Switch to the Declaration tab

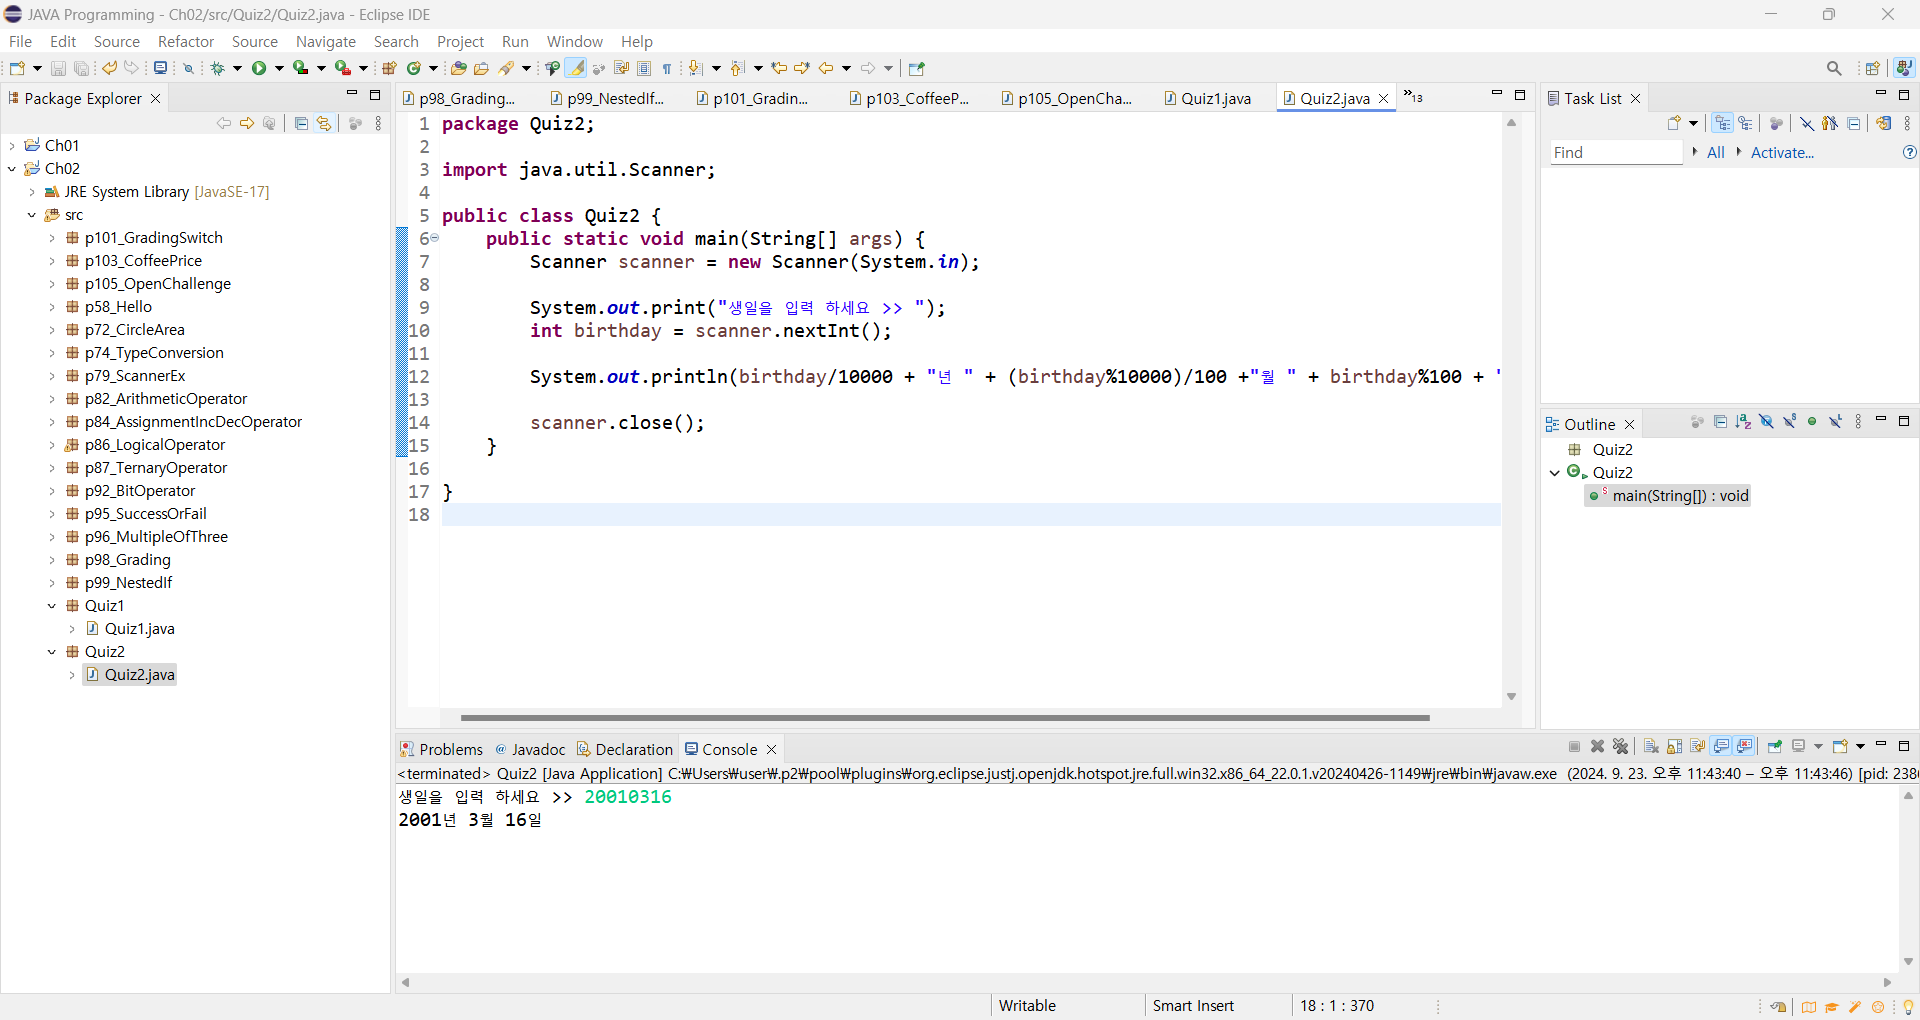pos(625,749)
